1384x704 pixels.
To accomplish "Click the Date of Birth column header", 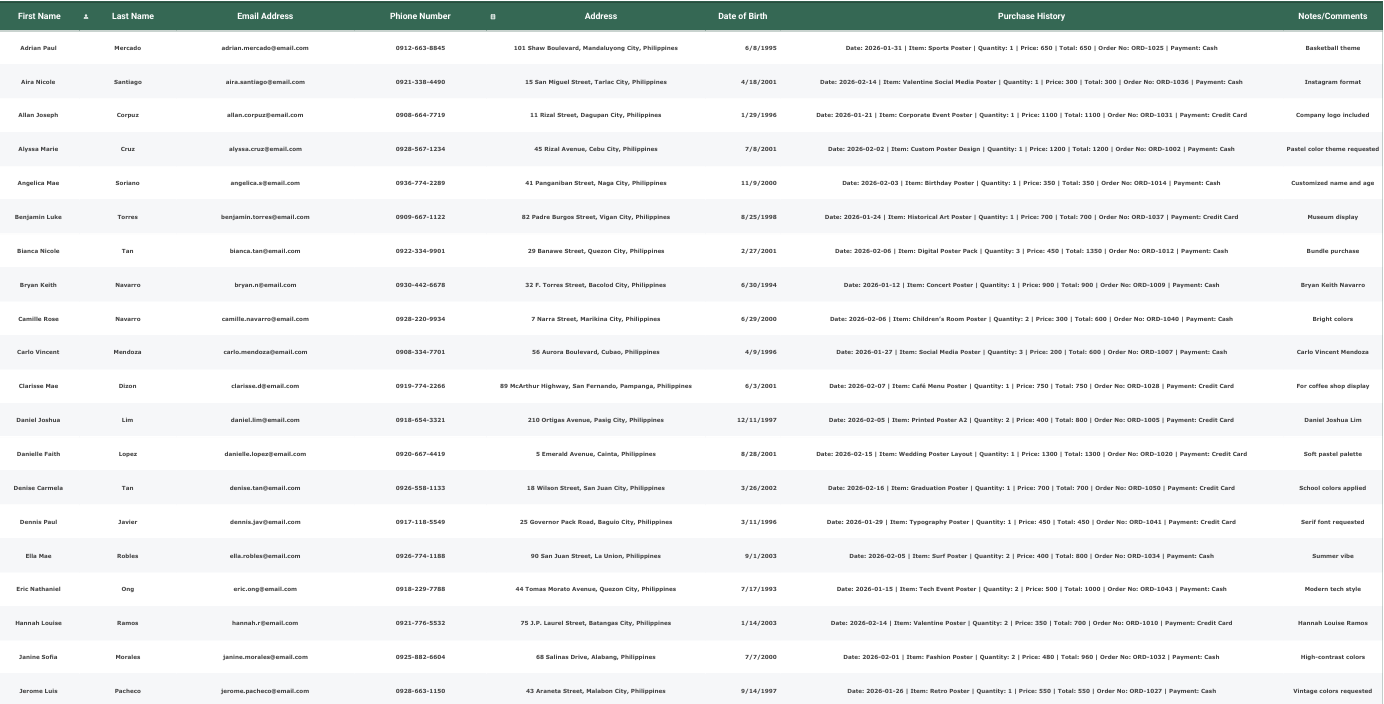I will 743,16.
